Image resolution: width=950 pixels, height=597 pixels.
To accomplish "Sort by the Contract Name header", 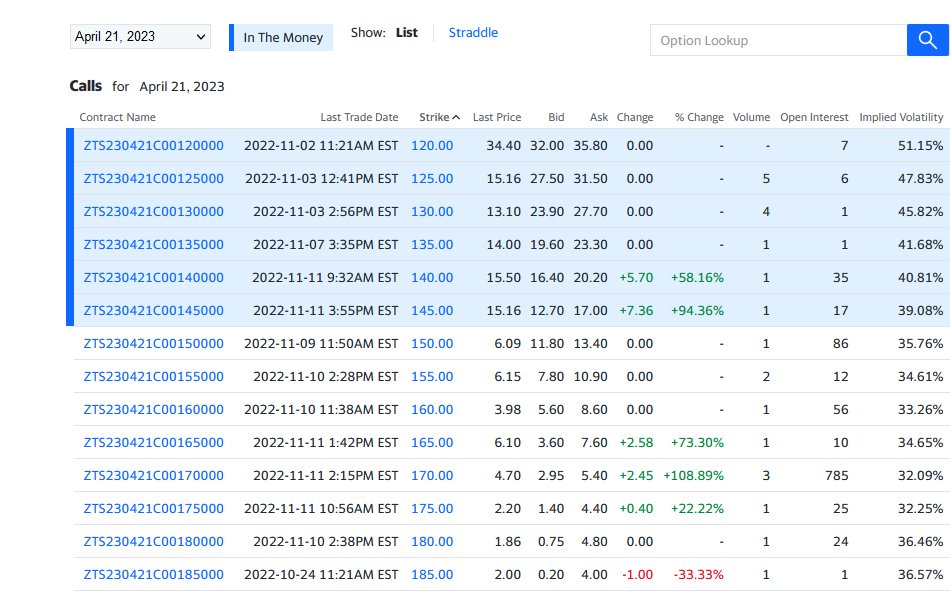I will [118, 117].
